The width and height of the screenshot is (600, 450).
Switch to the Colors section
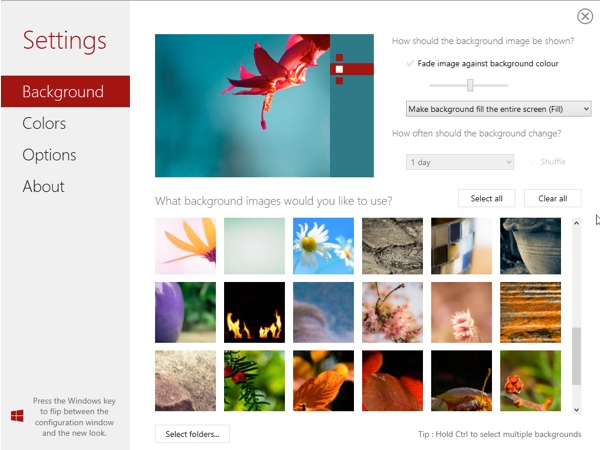[44, 123]
